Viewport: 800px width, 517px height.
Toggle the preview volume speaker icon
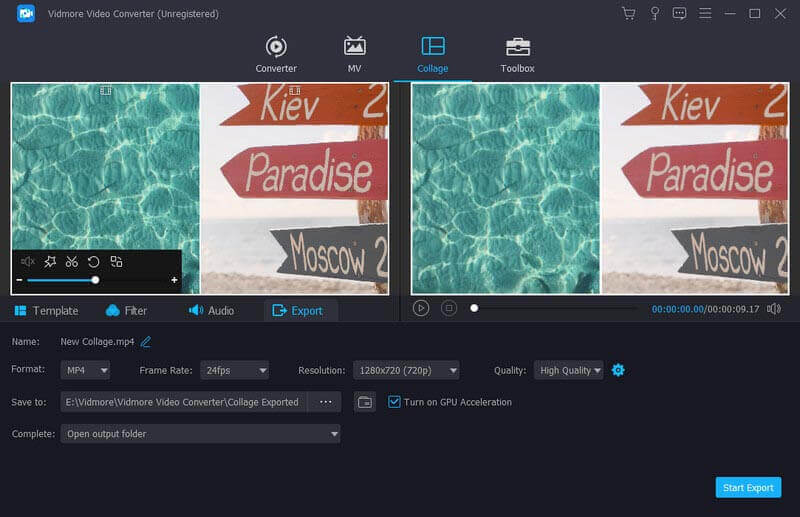[773, 309]
